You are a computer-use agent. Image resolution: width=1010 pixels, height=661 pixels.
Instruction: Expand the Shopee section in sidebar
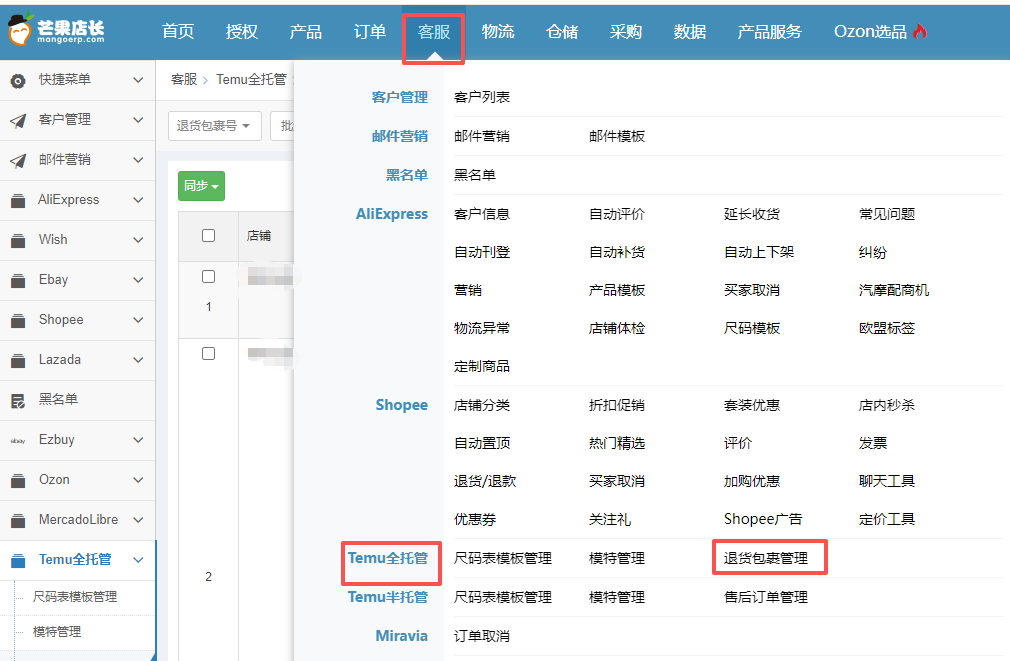click(138, 320)
